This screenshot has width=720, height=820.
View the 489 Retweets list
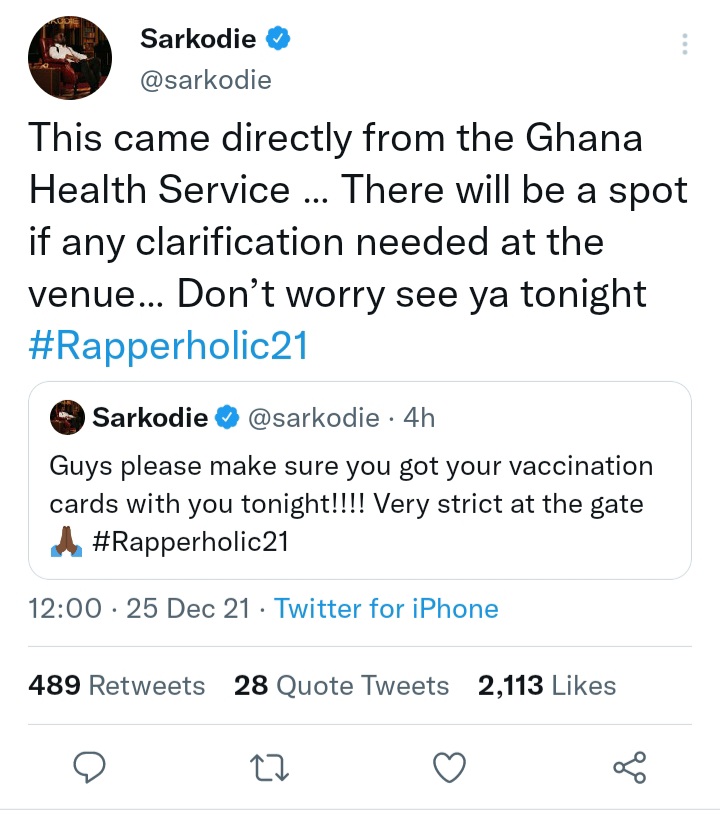pyautogui.click(x=117, y=685)
